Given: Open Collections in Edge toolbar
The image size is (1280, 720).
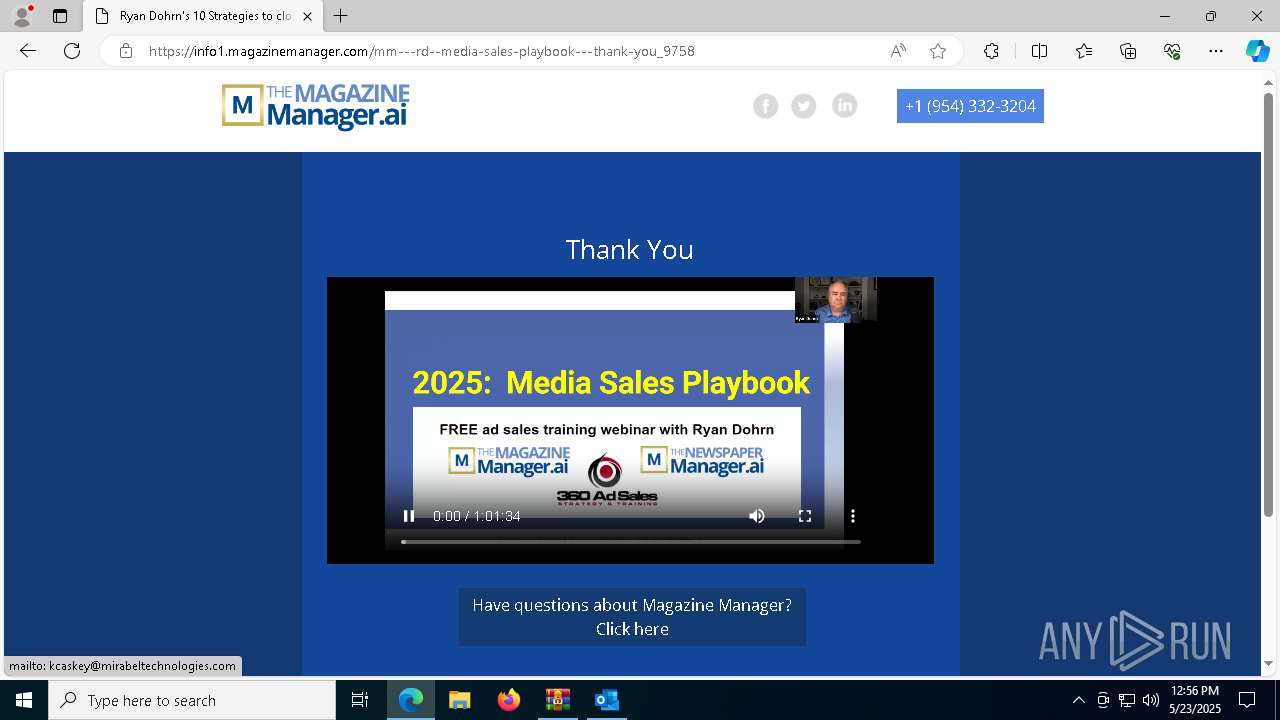Looking at the screenshot, I should pyautogui.click(x=1128, y=51).
